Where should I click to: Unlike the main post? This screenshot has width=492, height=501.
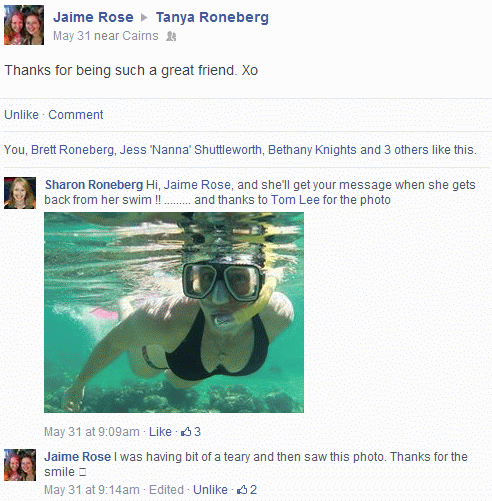pyautogui.click(x=21, y=115)
